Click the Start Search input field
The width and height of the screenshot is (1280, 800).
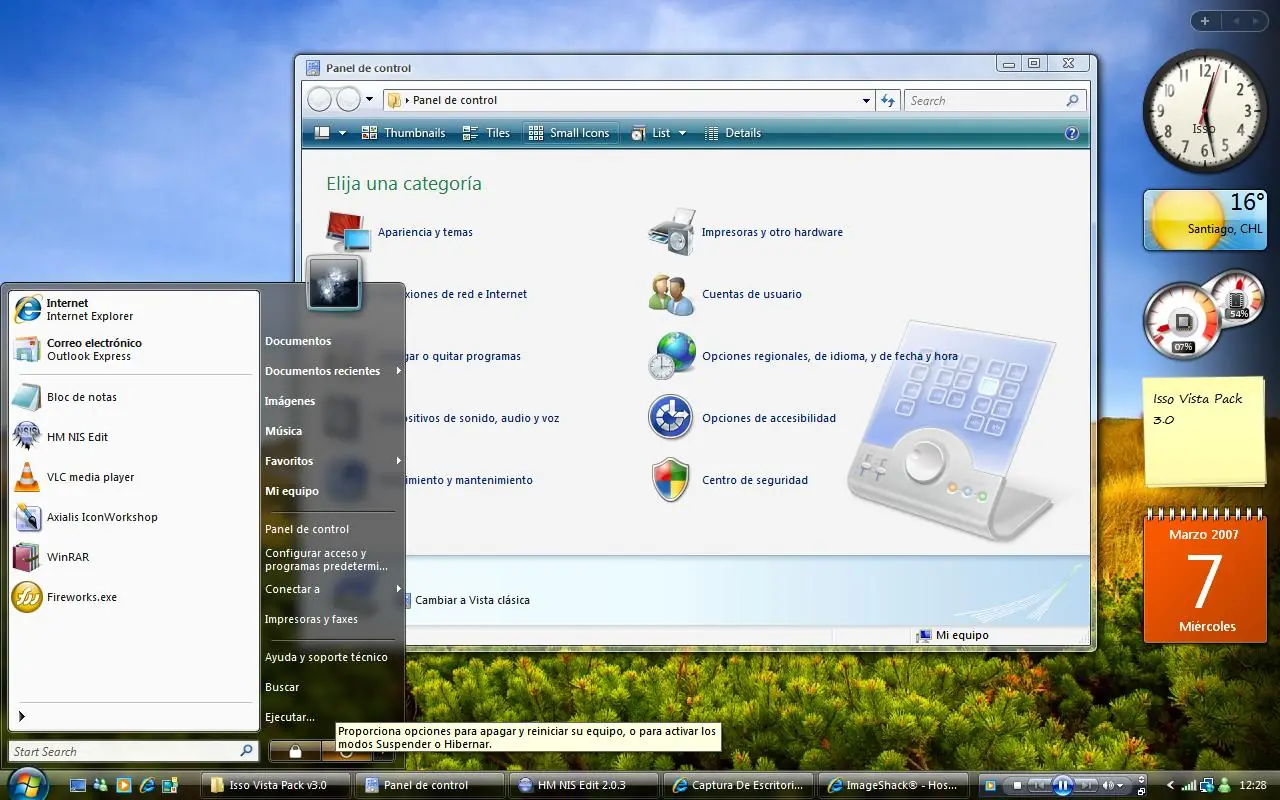tap(132, 751)
